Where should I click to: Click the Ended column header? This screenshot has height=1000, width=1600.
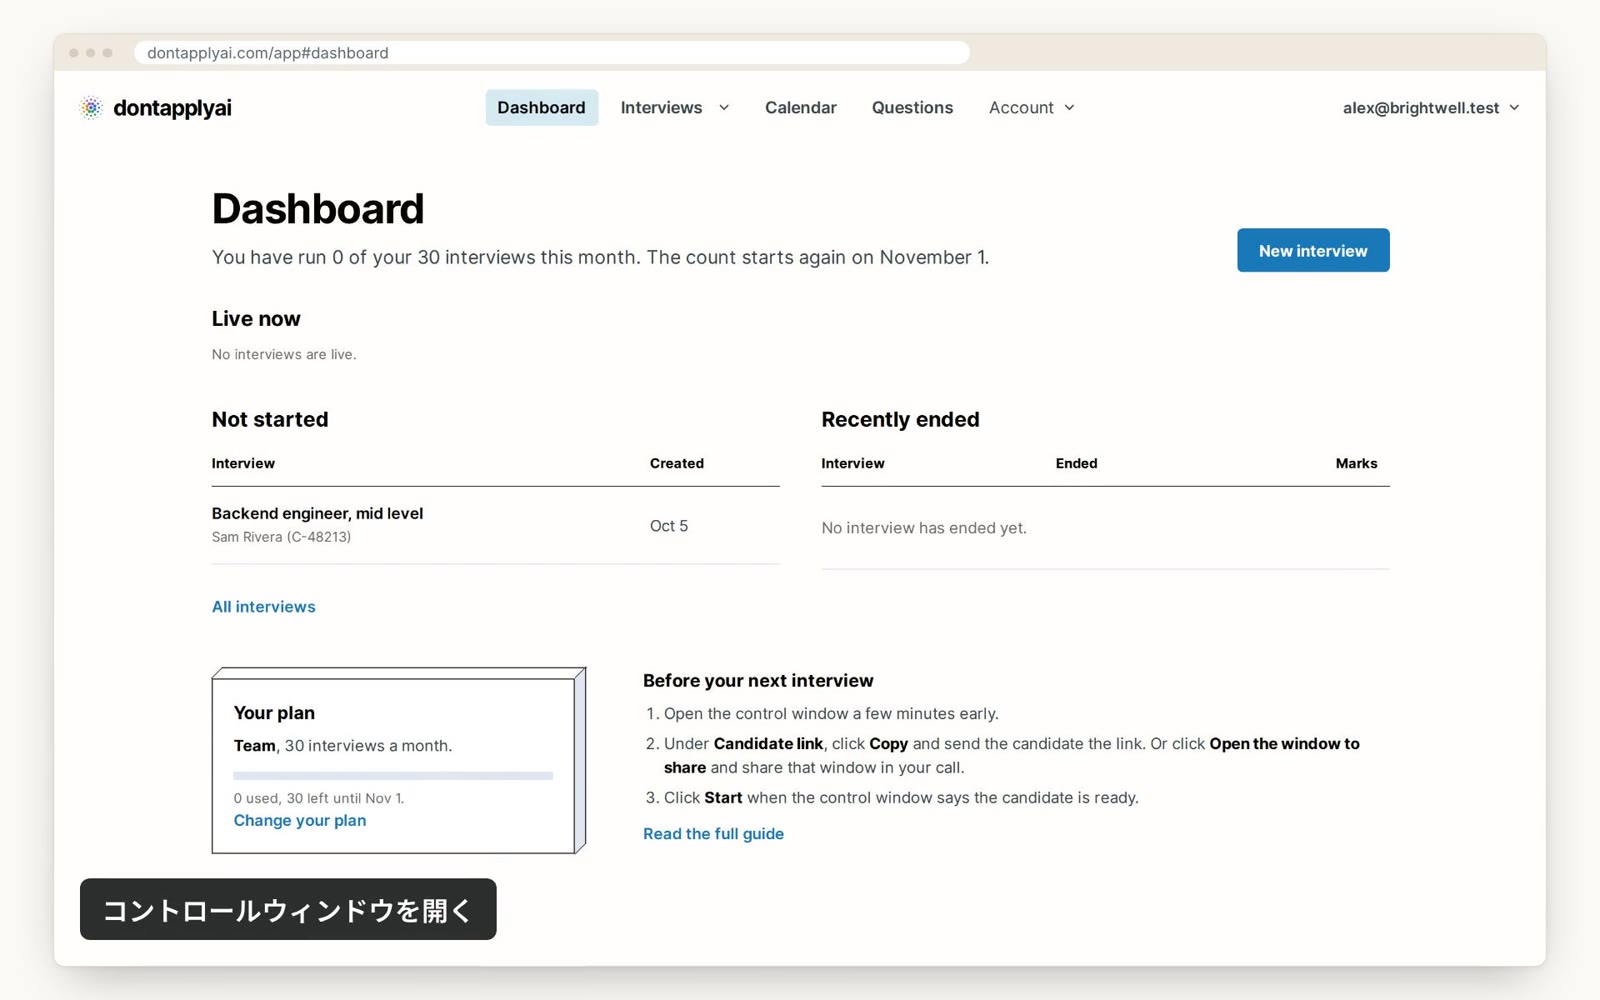point(1076,463)
